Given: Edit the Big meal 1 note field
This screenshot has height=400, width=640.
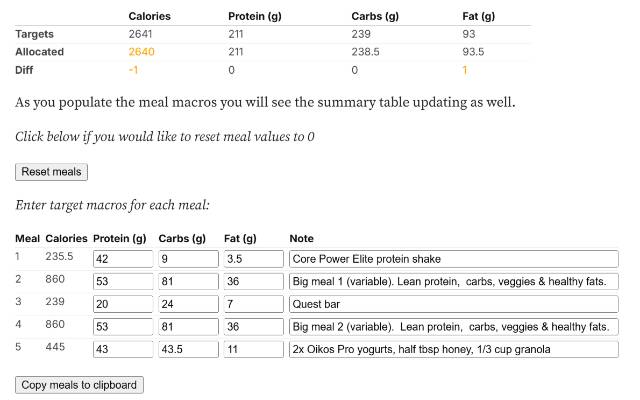Looking at the screenshot, I should click(x=454, y=282).
